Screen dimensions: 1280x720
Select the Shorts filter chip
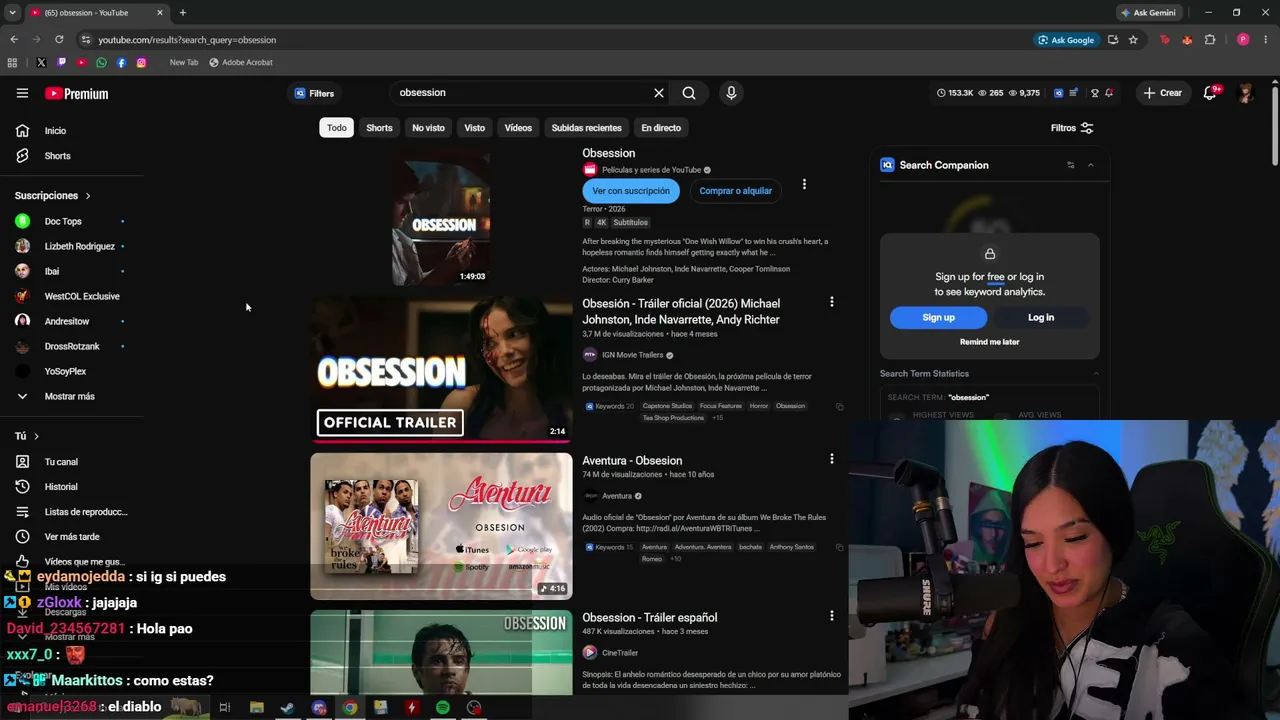379,128
